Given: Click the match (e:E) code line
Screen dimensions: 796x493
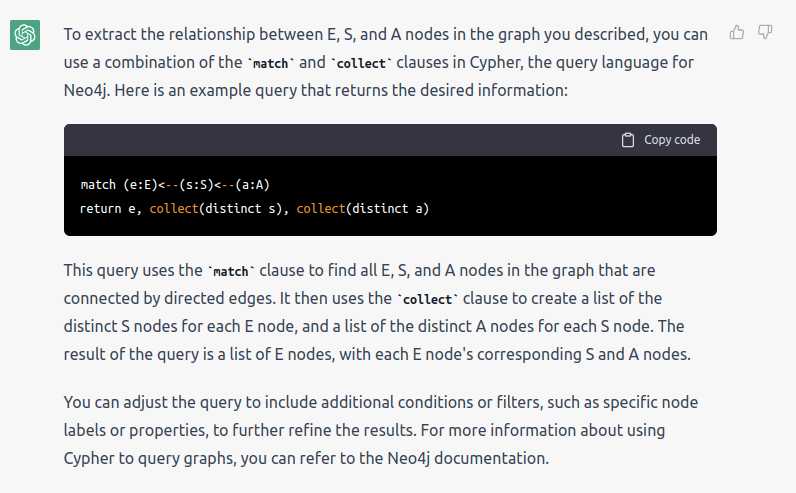Looking at the screenshot, I should pyautogui.click(x=175, y=185).
